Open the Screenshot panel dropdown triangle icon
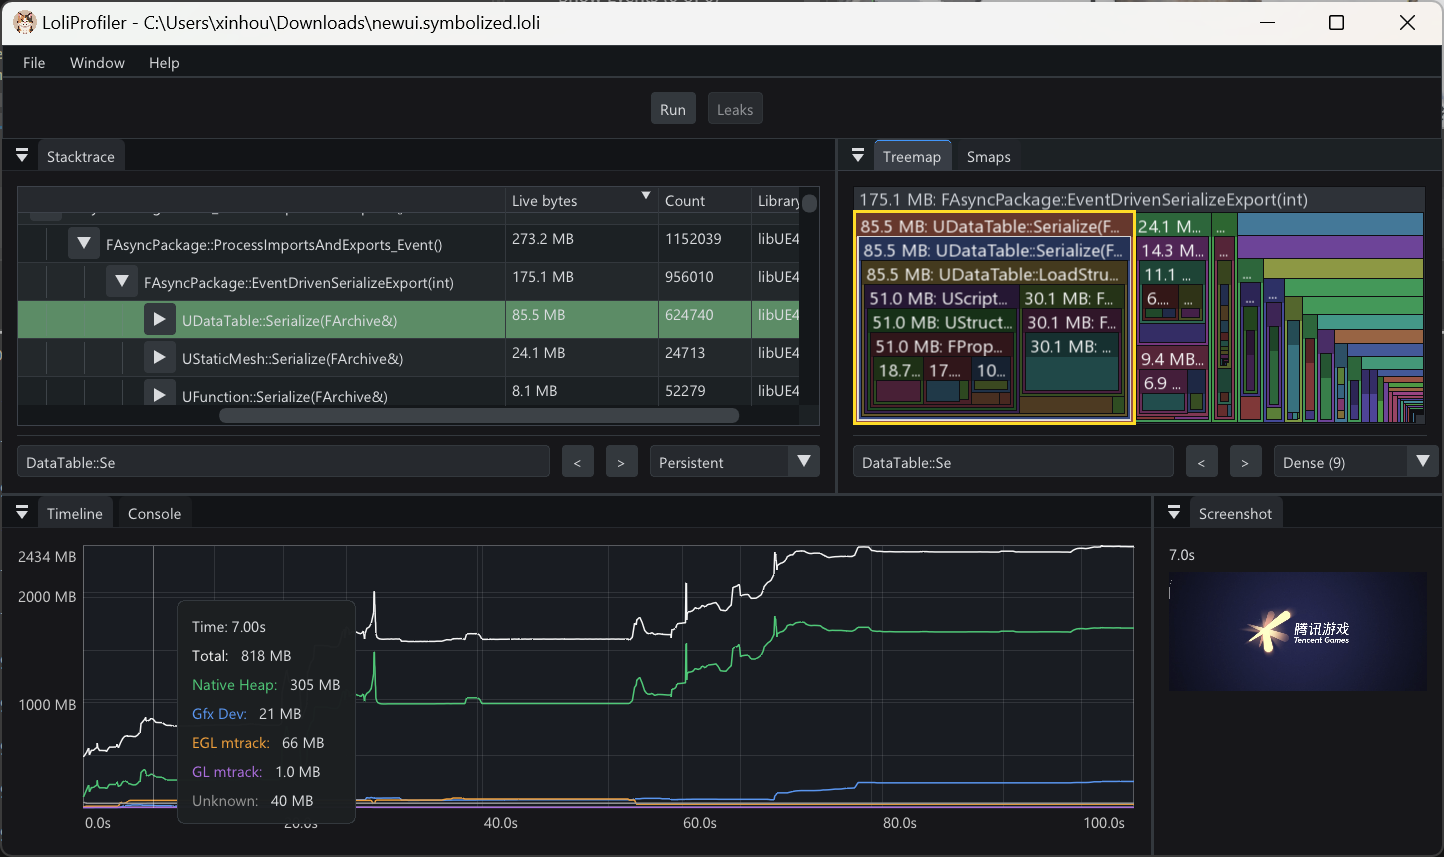Image resolution: width=1444 pixels, height=857 pixels. 1174,513
